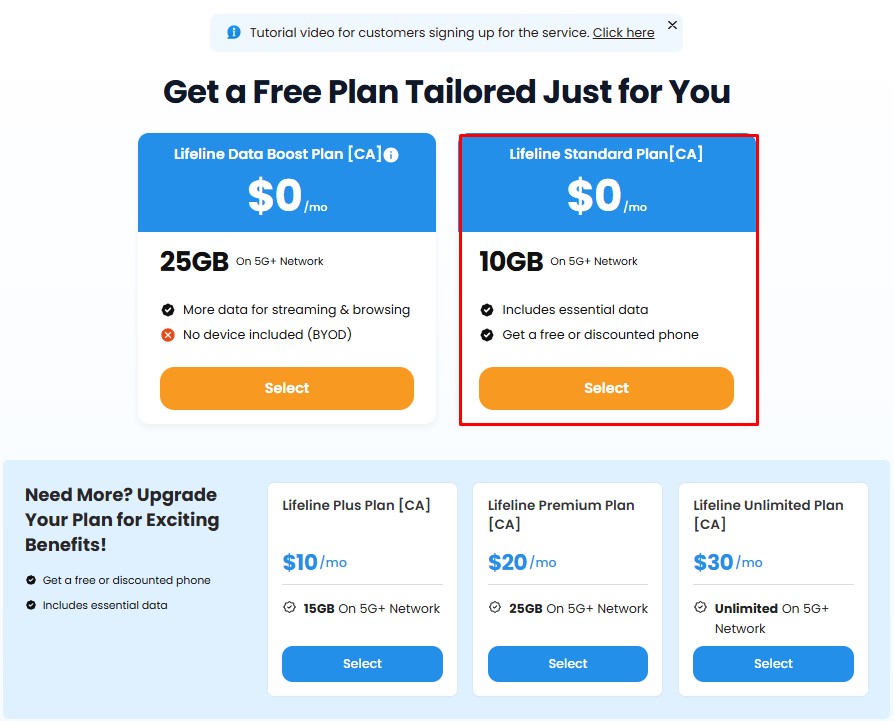Click checkmark beside More data for streaming
The image size is (894, 721).
168,309
